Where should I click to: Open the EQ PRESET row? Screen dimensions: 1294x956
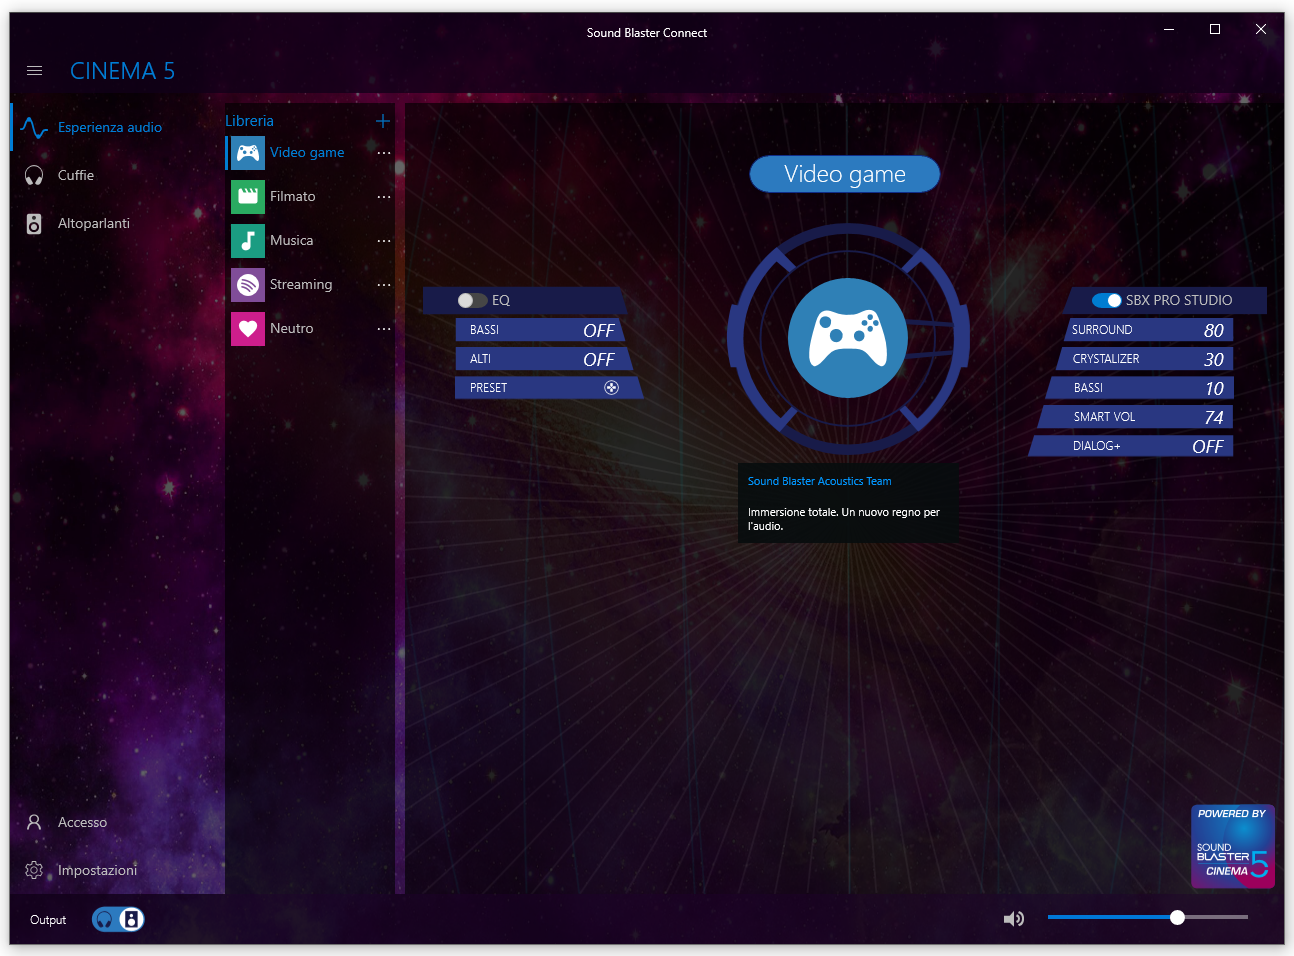click(549, 388)
